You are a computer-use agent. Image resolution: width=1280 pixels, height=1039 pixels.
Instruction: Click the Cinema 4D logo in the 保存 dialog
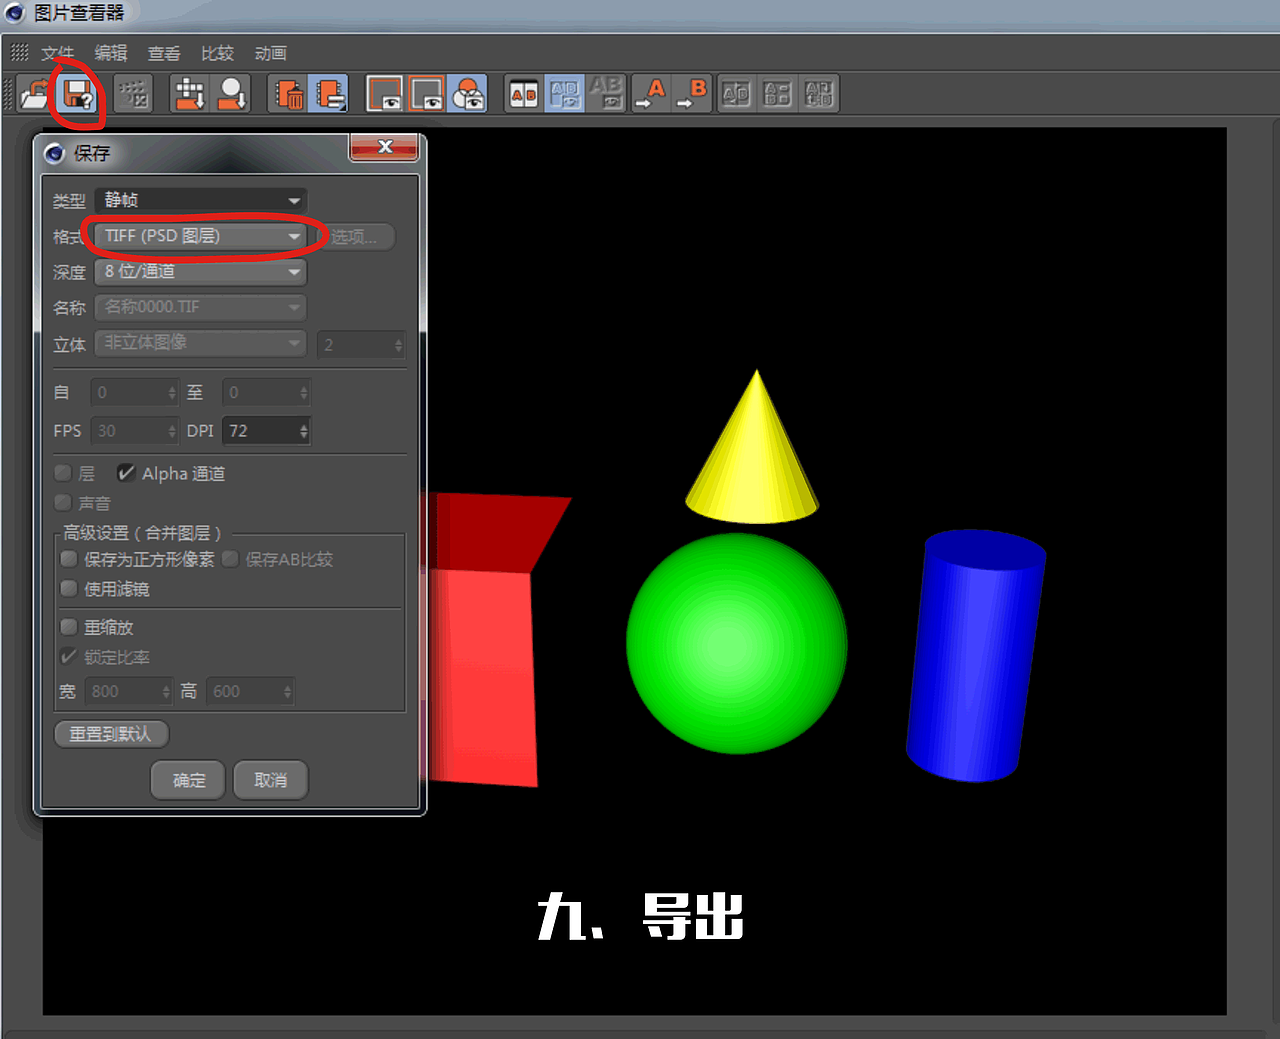tap(55, 153)
